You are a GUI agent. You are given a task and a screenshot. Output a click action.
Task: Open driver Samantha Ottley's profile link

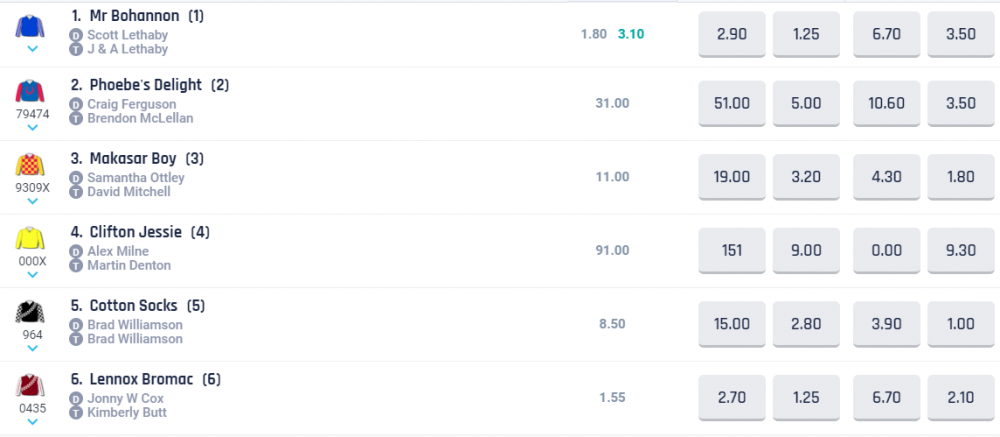136,178
